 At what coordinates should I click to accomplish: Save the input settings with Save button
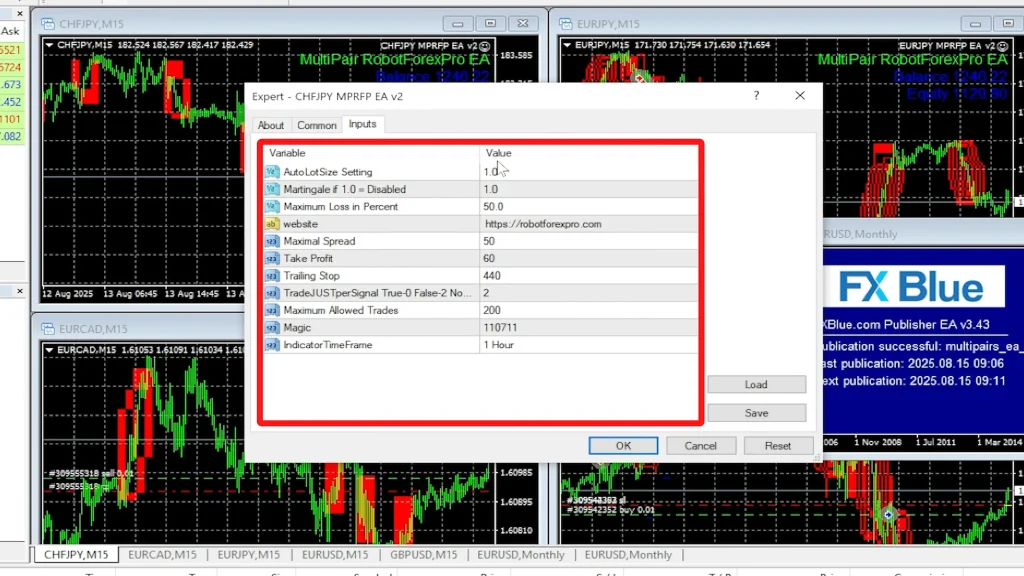pos(756,413)
